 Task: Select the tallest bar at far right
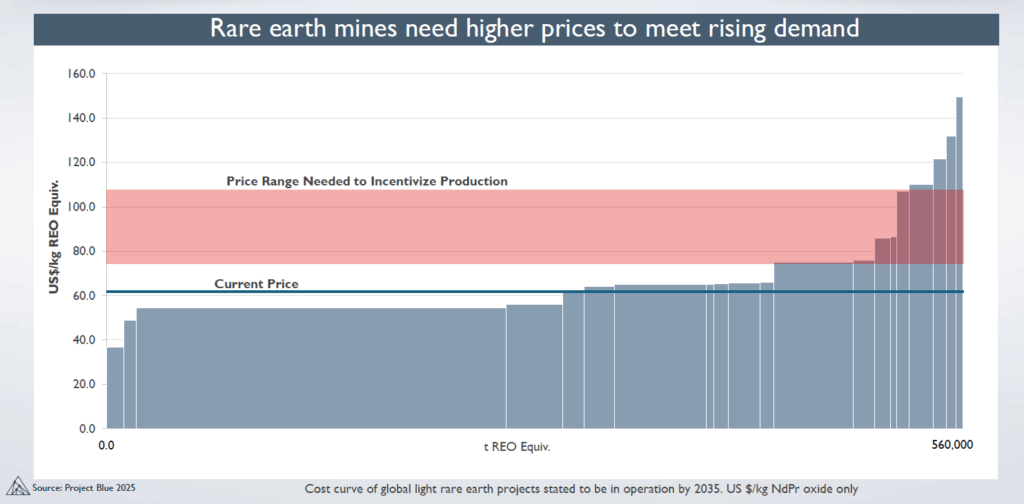[959, 262]
